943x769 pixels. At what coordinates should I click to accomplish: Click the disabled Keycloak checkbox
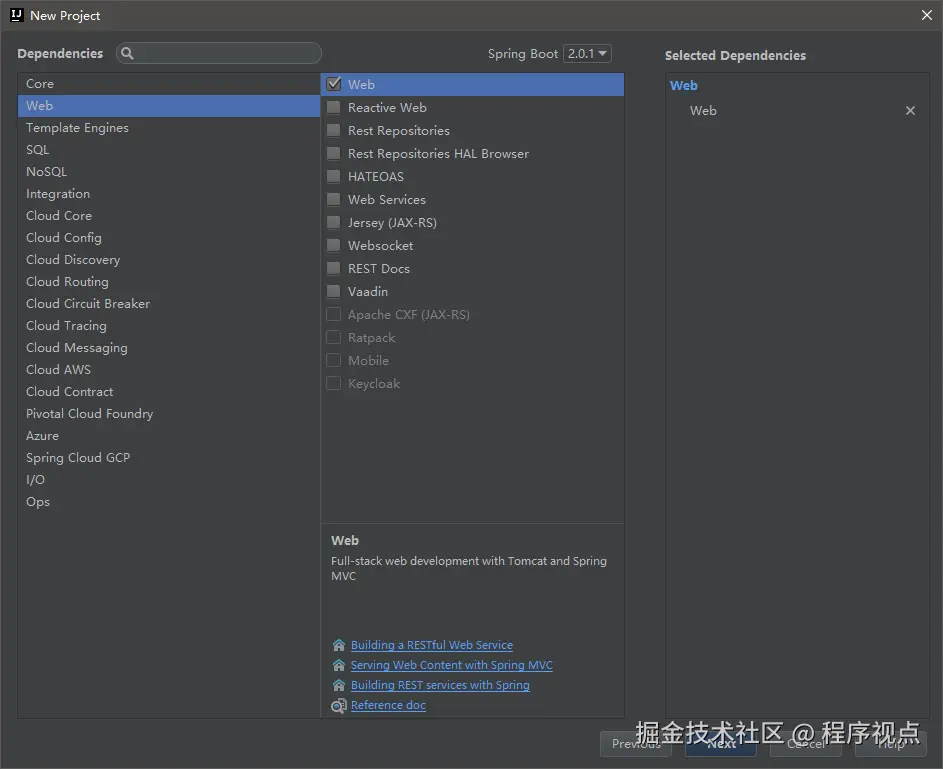333,384
